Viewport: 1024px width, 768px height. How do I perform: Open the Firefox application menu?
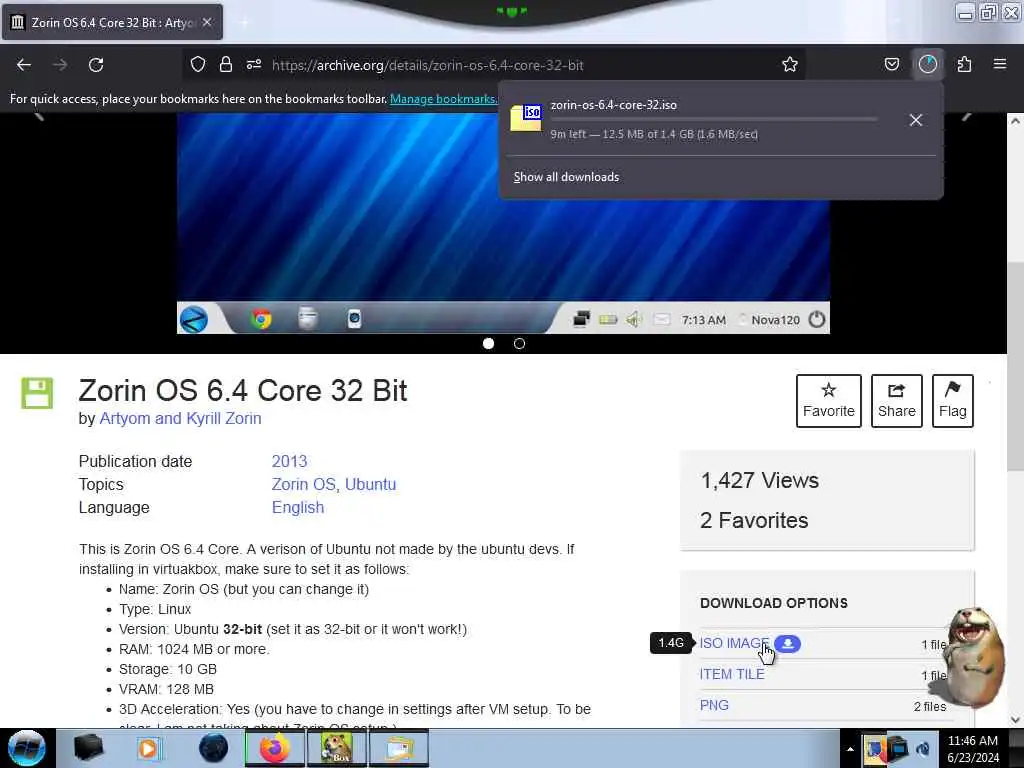coord(1000,65)
